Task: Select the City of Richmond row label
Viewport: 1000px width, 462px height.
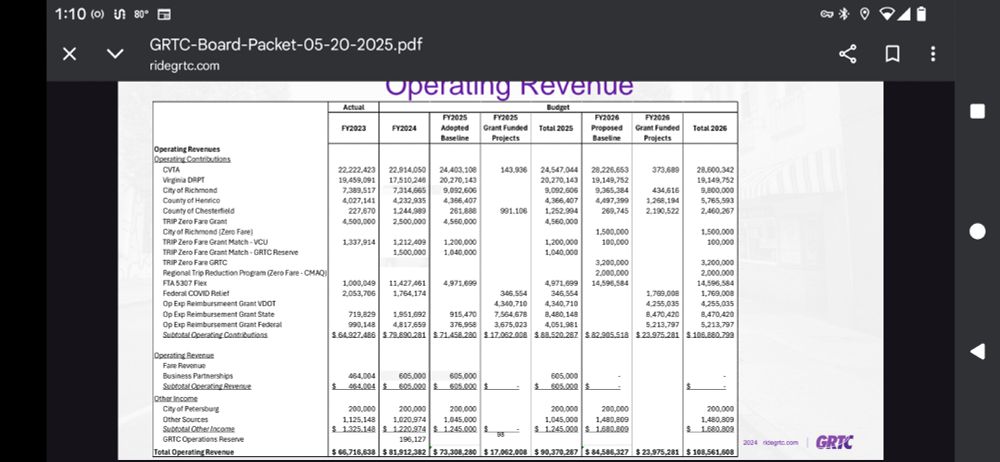Action: click(x=189, y=190)
